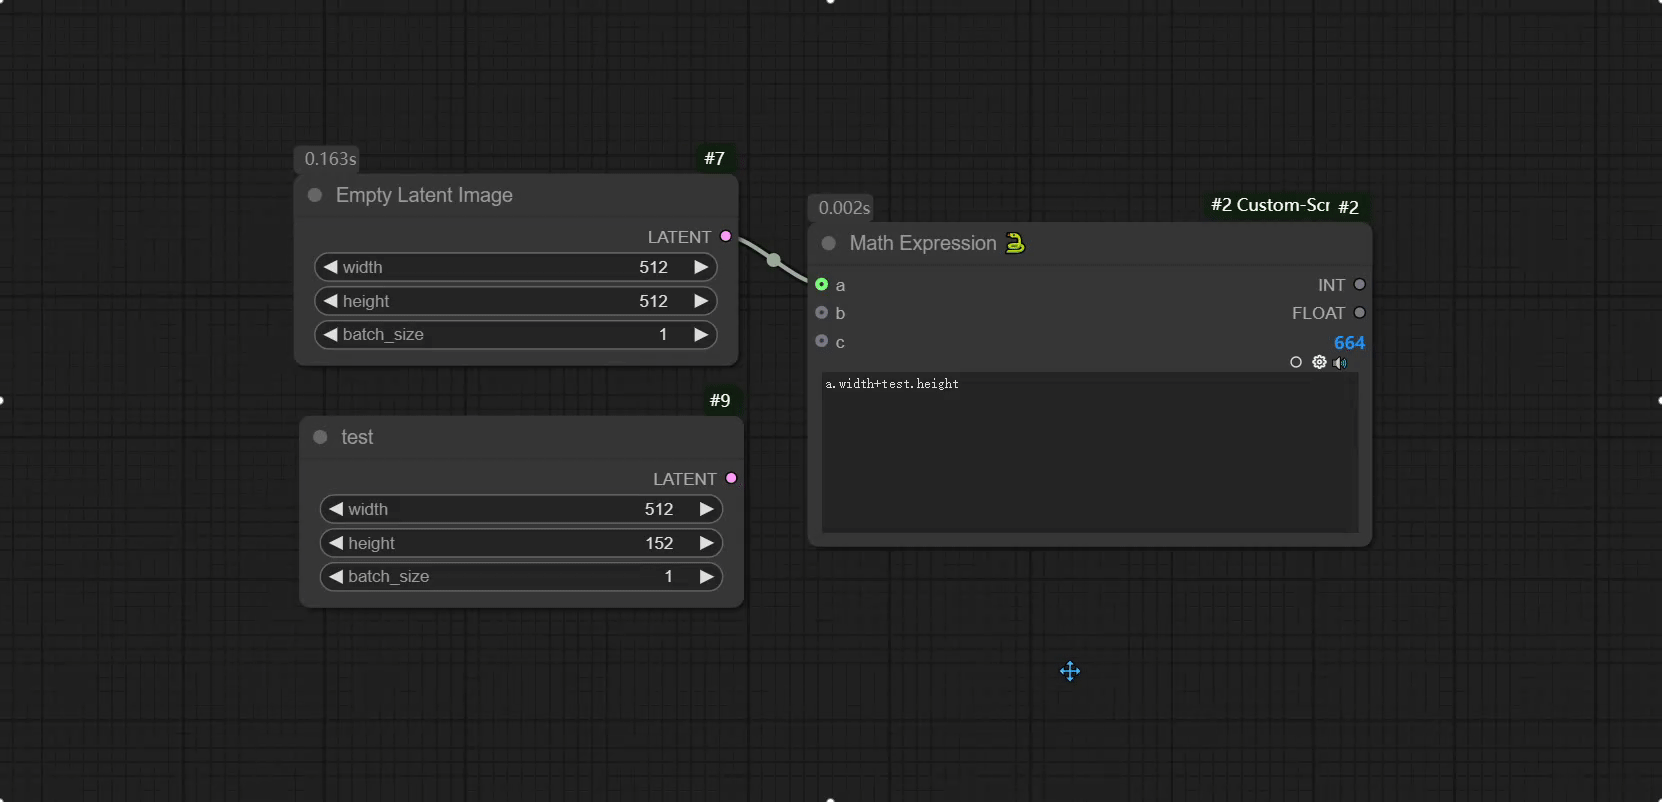Click the a.width+test.height expression field
This screenshot has height=802, width=1662.
point(1089,452)
